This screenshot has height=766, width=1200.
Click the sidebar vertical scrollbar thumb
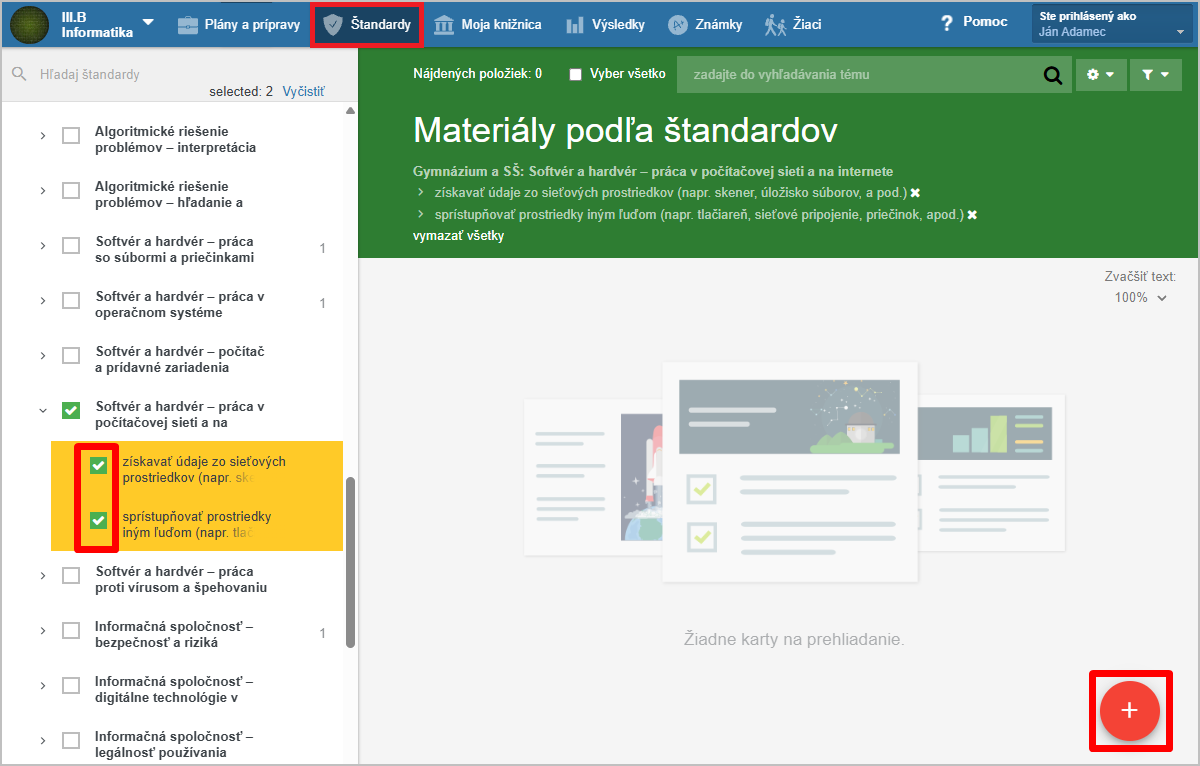350,560
